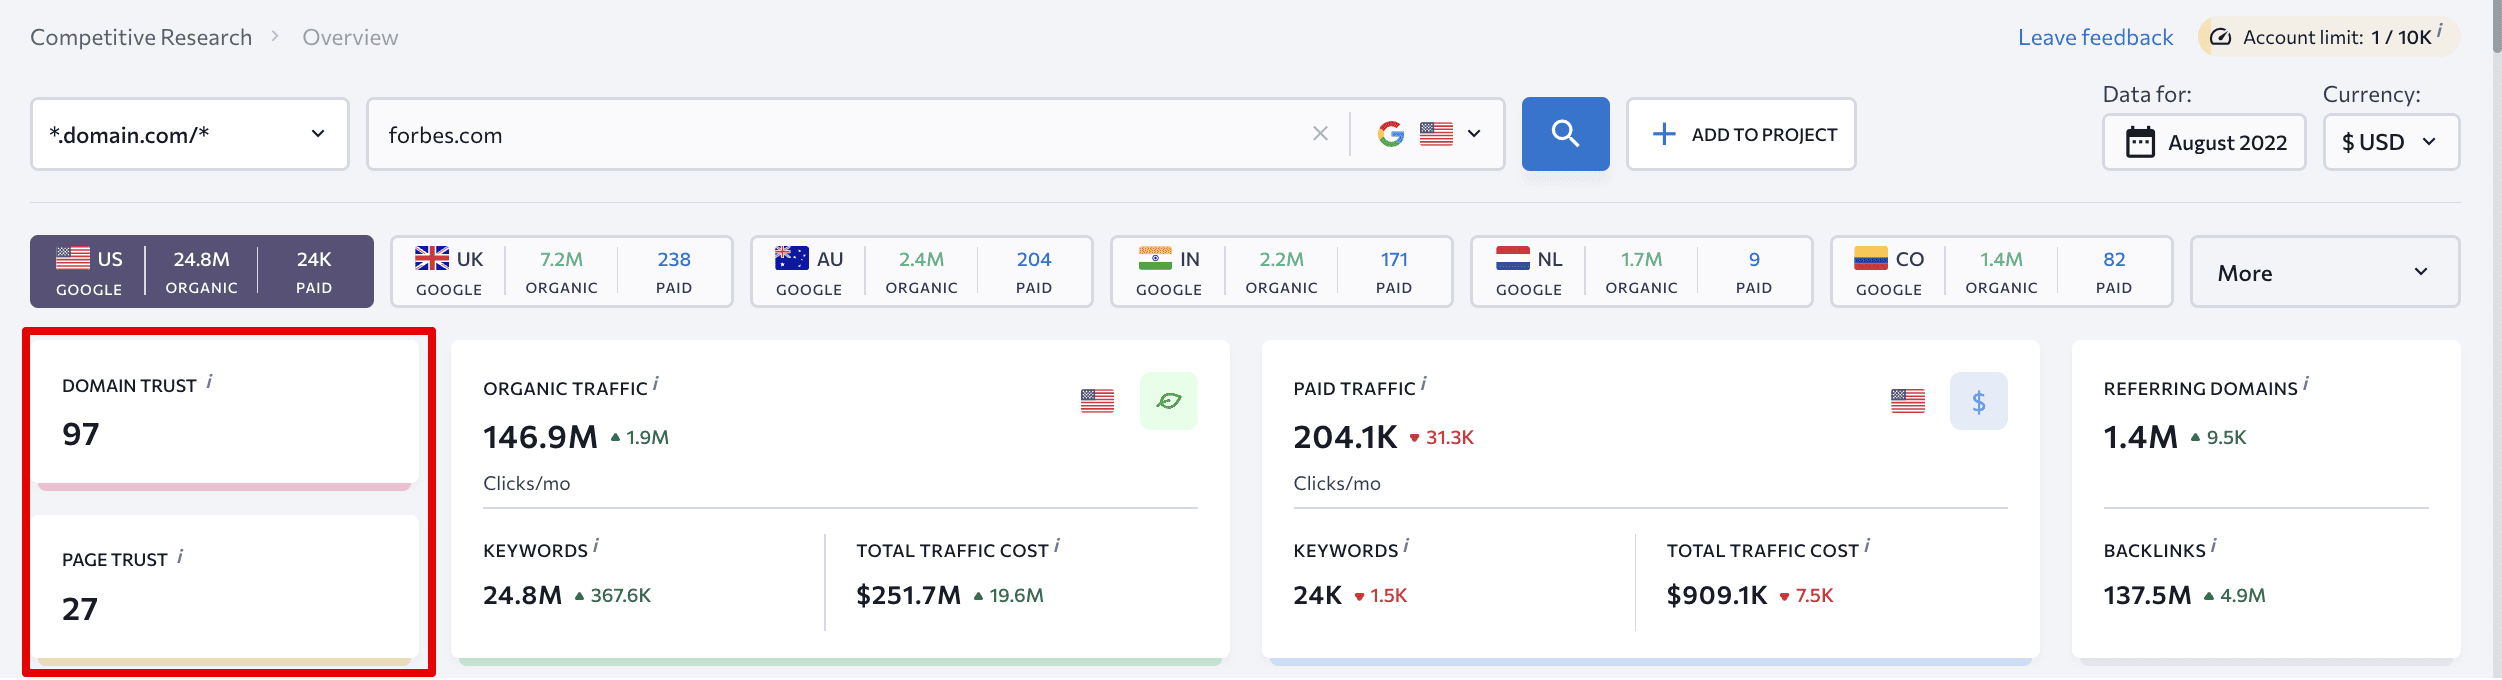The width and height of the screenshot is (2502, 680).
Task: Select the US Google tab
Action: [202, 272]
